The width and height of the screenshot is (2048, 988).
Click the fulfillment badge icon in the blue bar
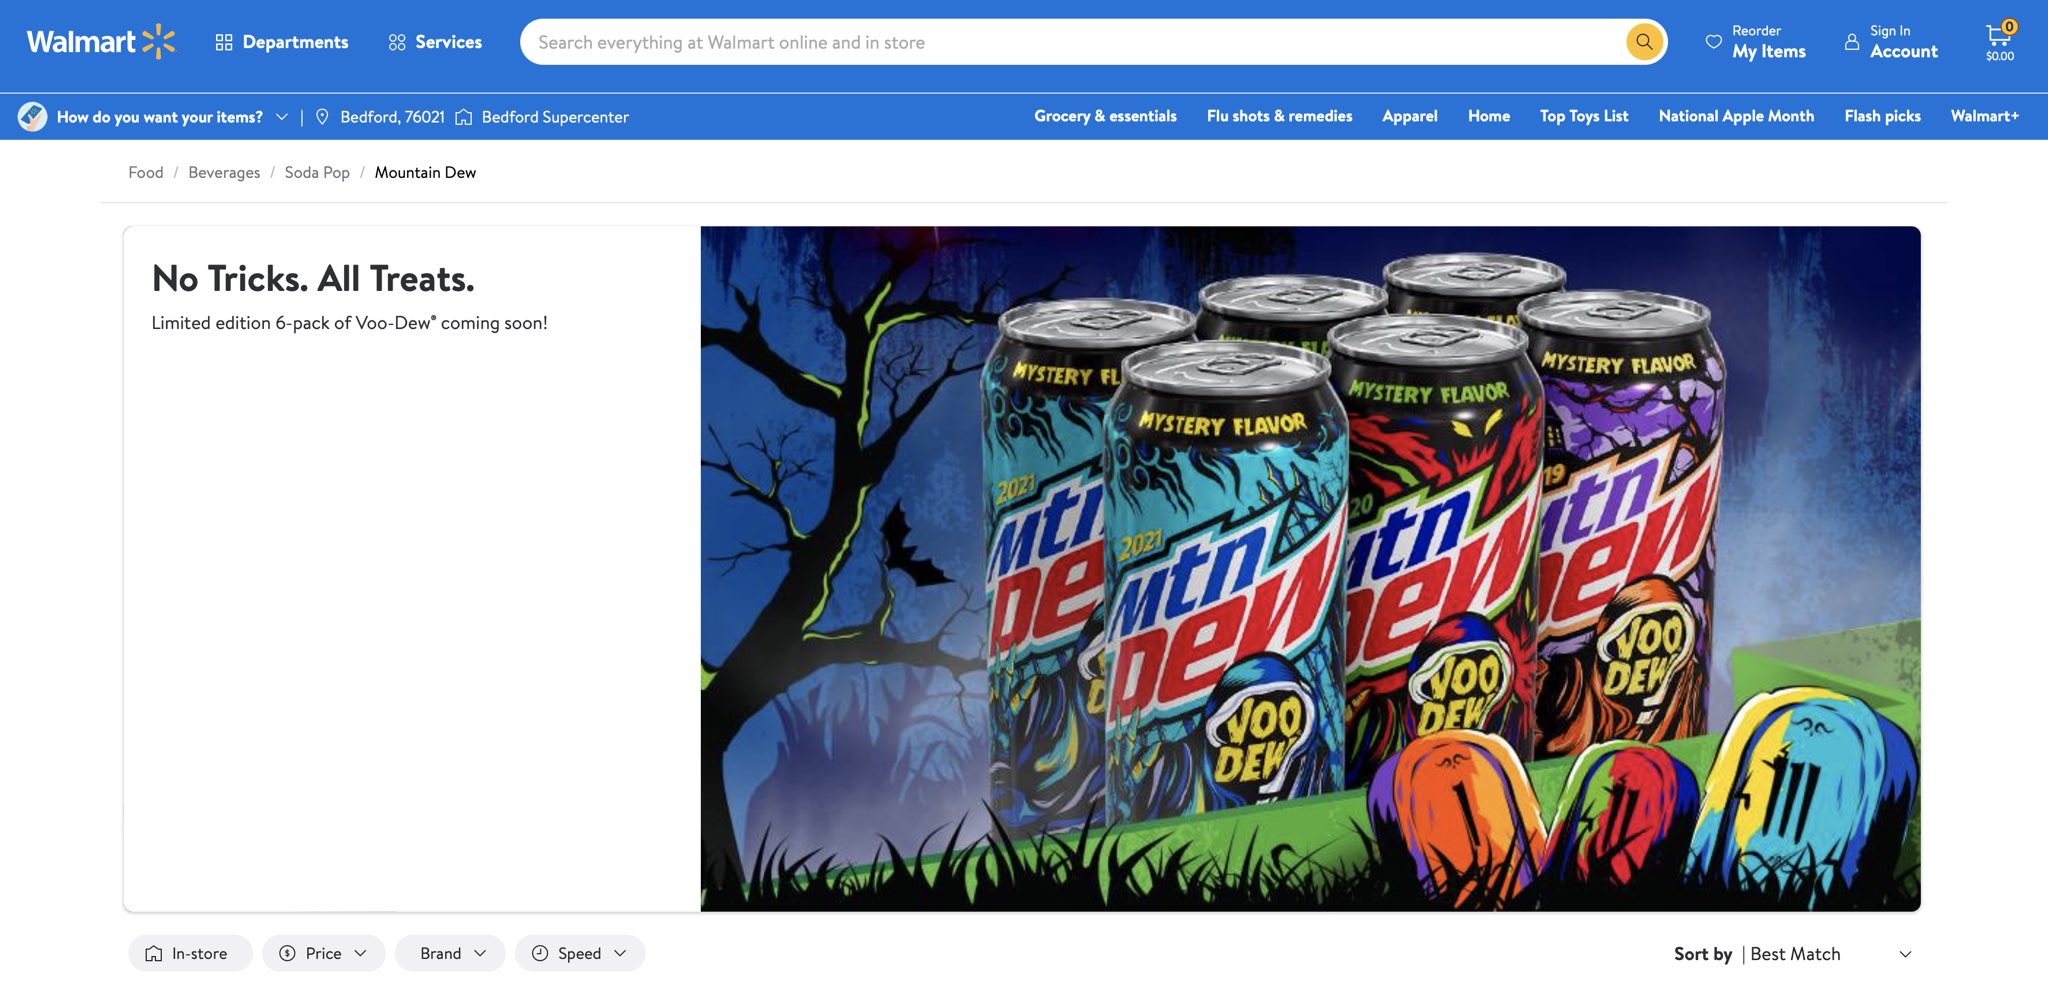click(x=32, y=117)
